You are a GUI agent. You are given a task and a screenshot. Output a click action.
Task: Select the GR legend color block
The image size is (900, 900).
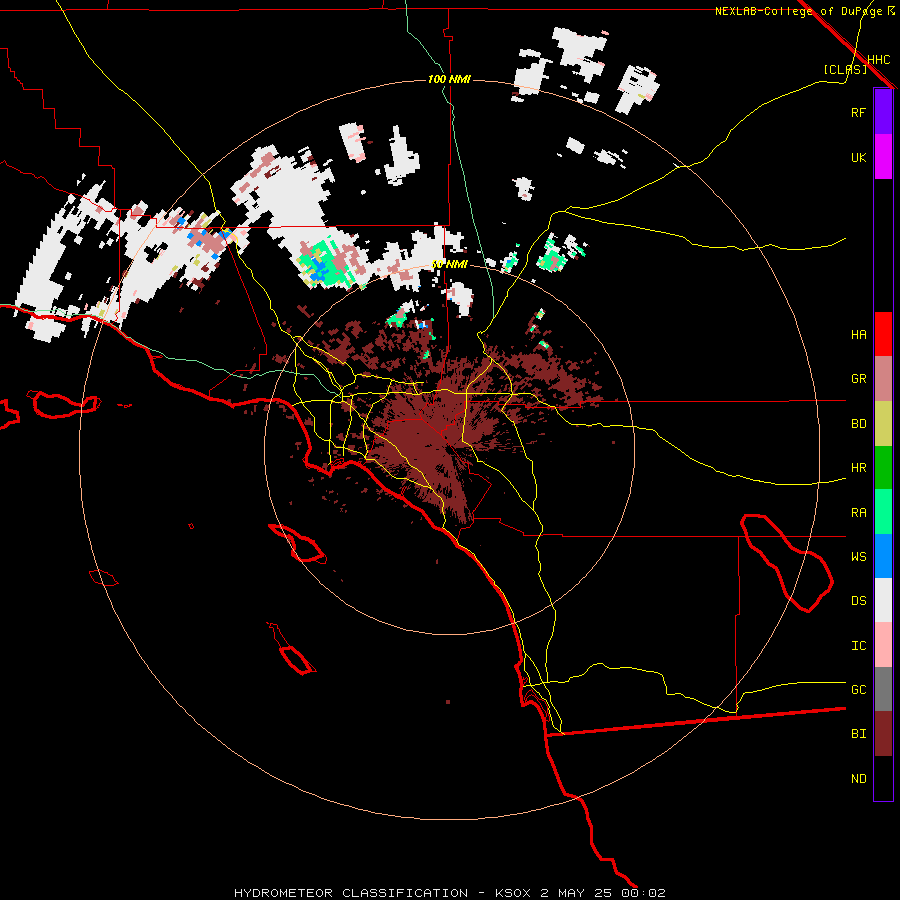[883, 379]
